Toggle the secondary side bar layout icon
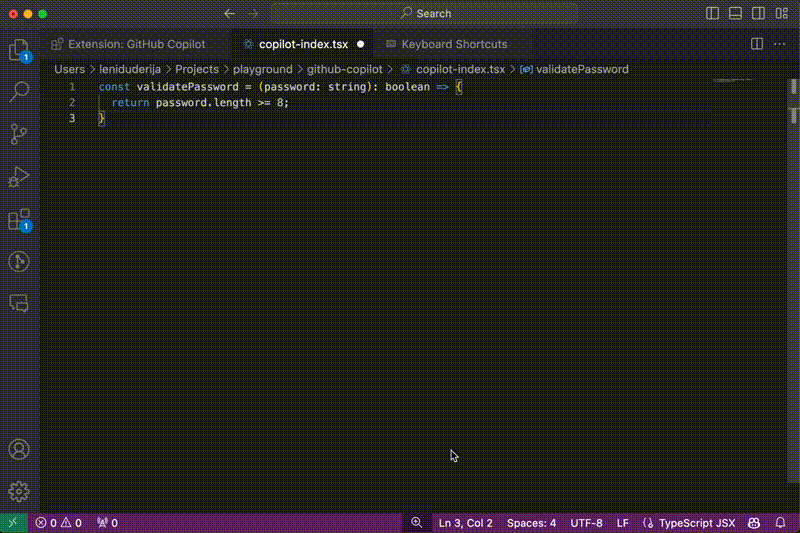This screenshot has height=533, width=800. 758,14
